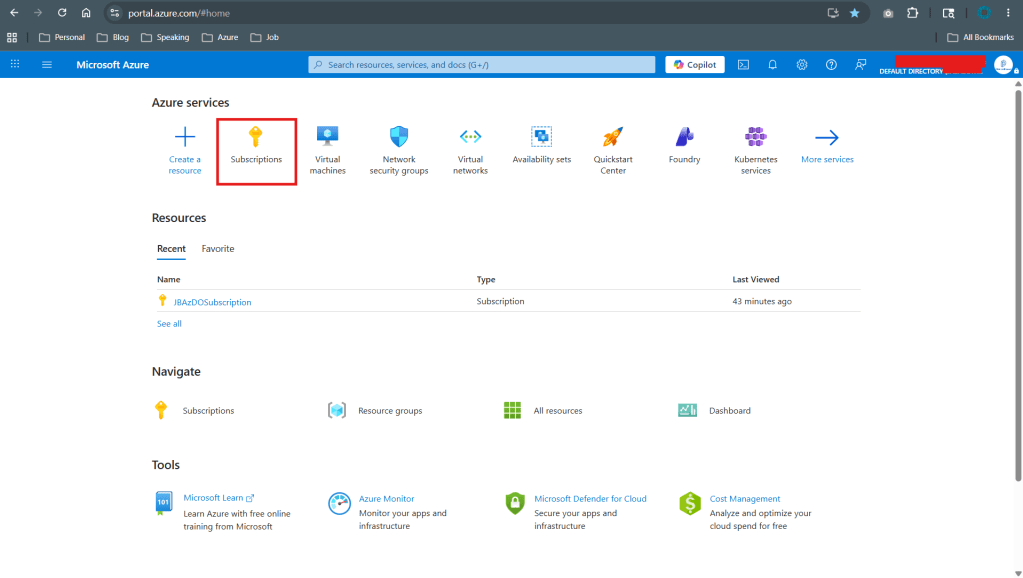The image size is (1023, 578).
Task: Click the Microsoft Azure home title
Action: pos(112,65)
